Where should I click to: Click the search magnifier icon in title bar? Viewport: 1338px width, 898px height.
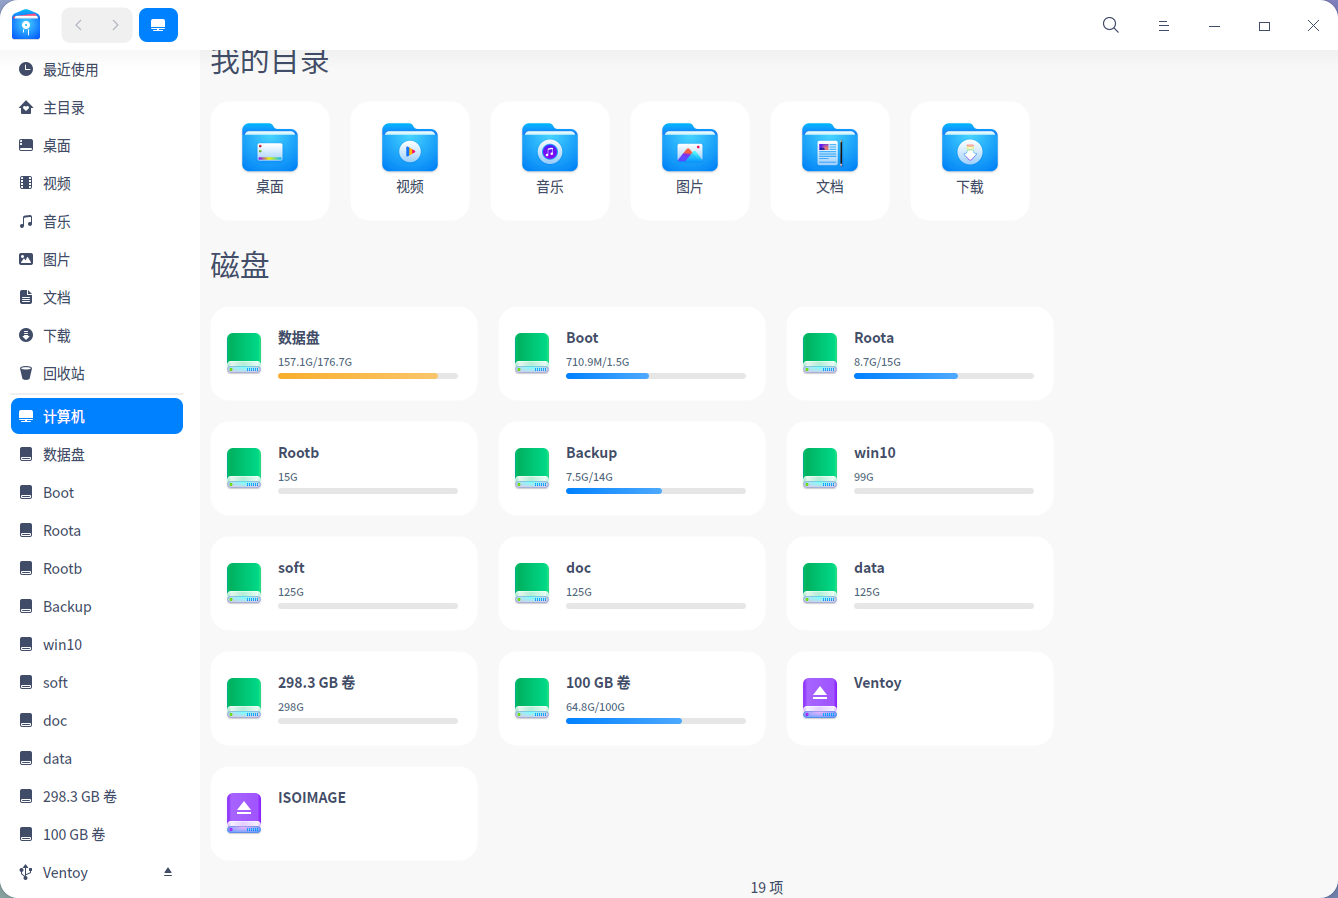pyautogui.click(x=1111, y=25)
